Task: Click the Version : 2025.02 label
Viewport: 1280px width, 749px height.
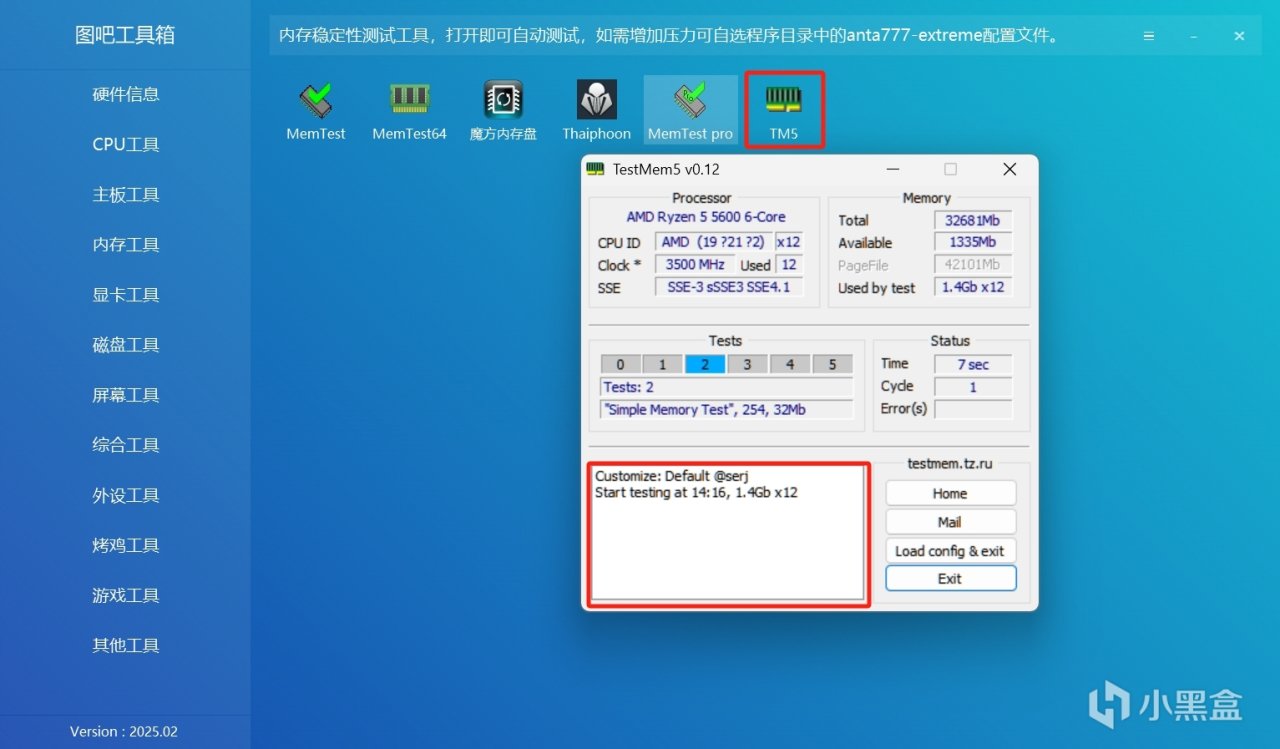Action: [124, 732]
